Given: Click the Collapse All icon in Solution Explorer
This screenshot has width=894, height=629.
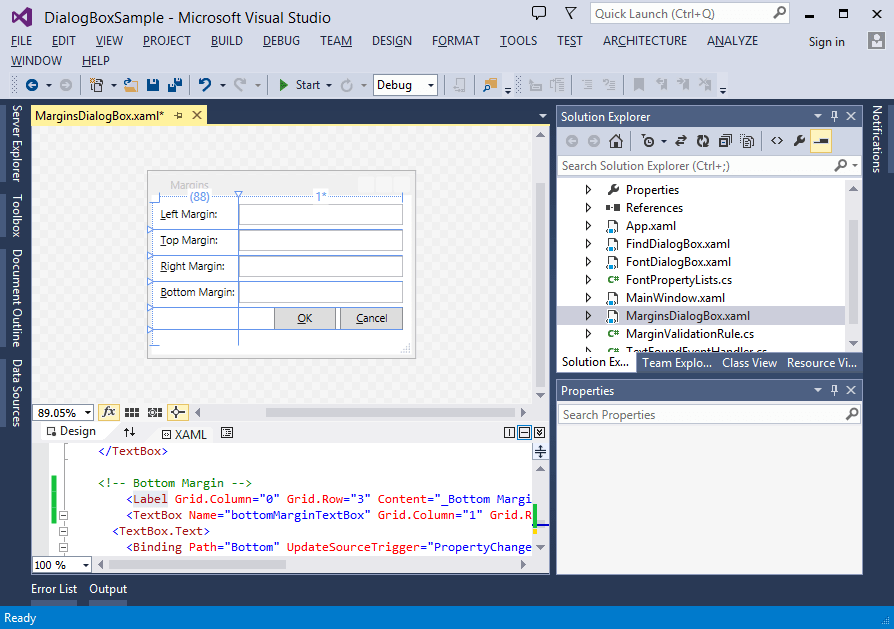Looking at the screenshot, I should (x=726, y=140).
